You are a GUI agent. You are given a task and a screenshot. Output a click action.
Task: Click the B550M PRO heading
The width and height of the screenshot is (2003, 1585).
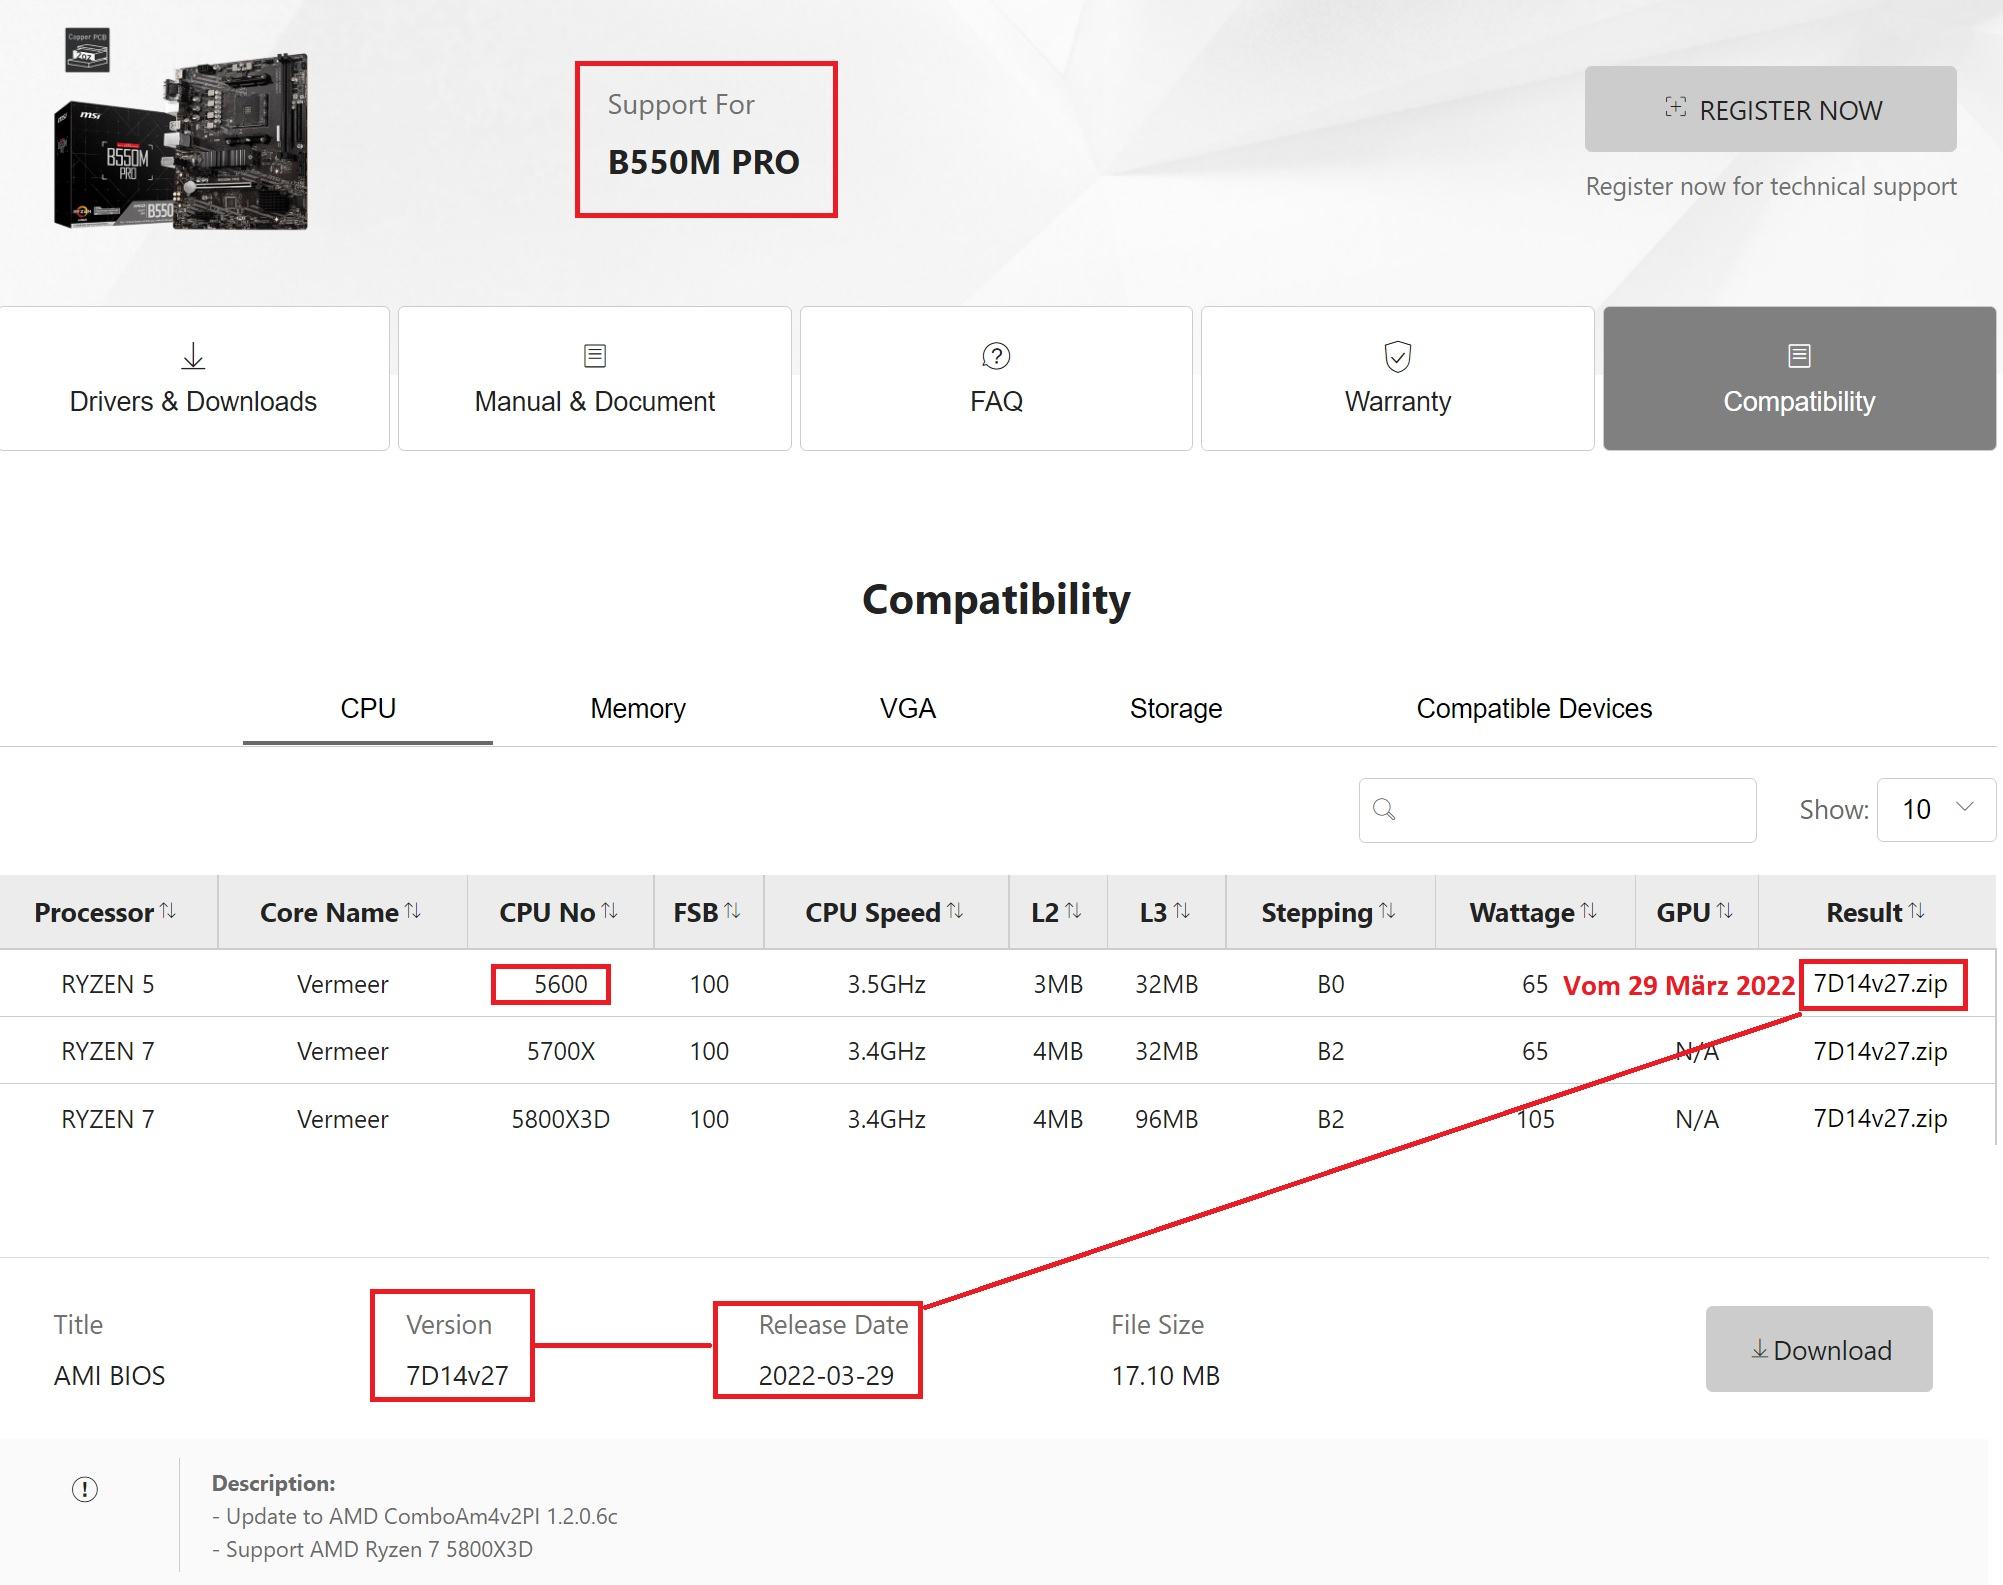tap(703, 162)
